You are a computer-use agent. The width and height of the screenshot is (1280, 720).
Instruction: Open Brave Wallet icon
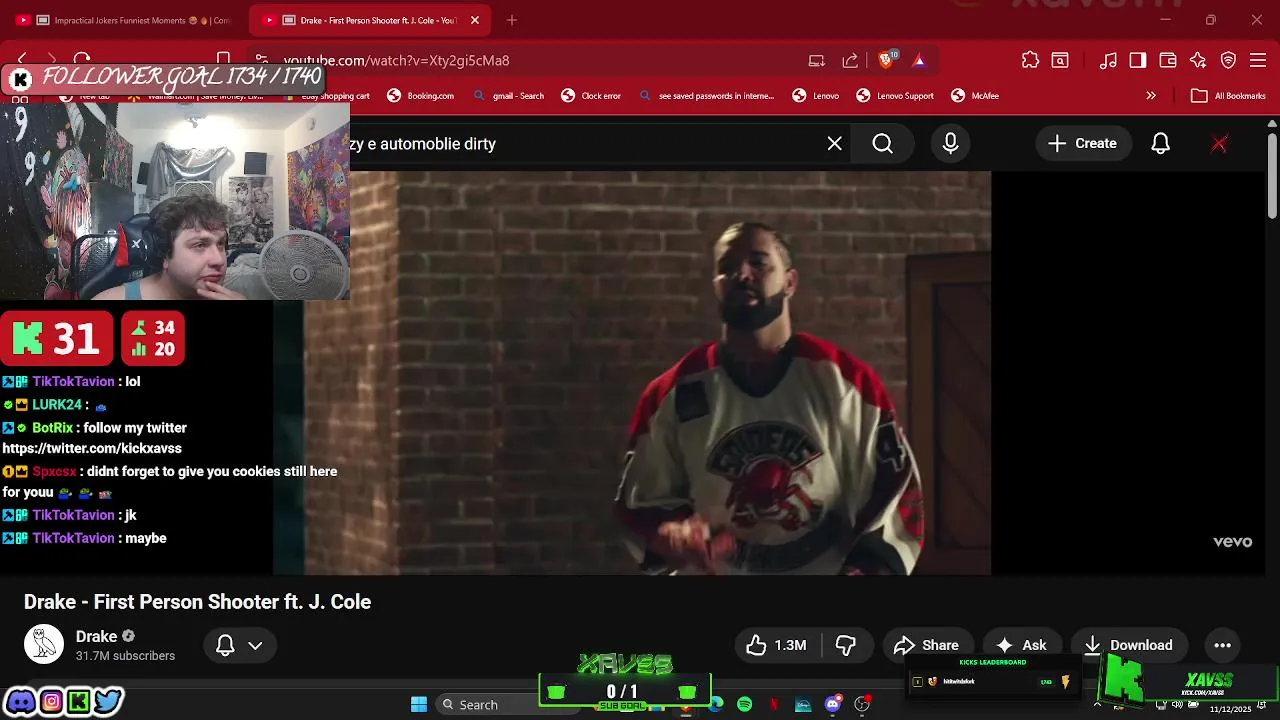click(x=1168, y=61)
